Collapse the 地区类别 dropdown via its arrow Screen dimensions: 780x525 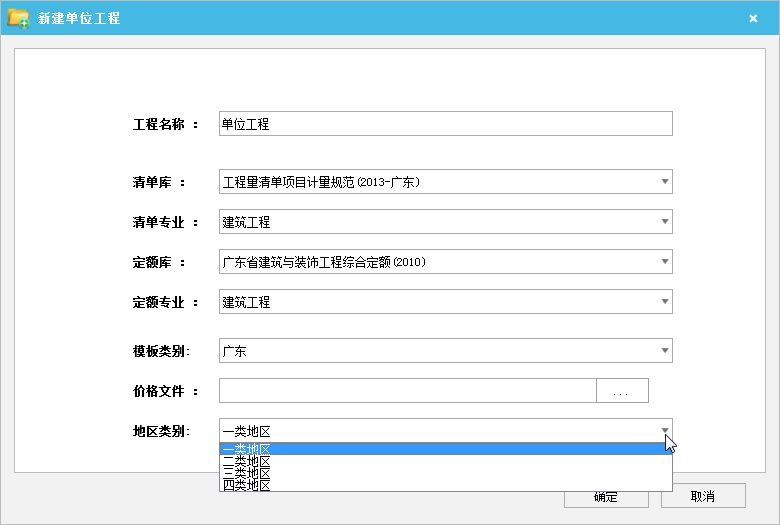(x=664, y=431)
